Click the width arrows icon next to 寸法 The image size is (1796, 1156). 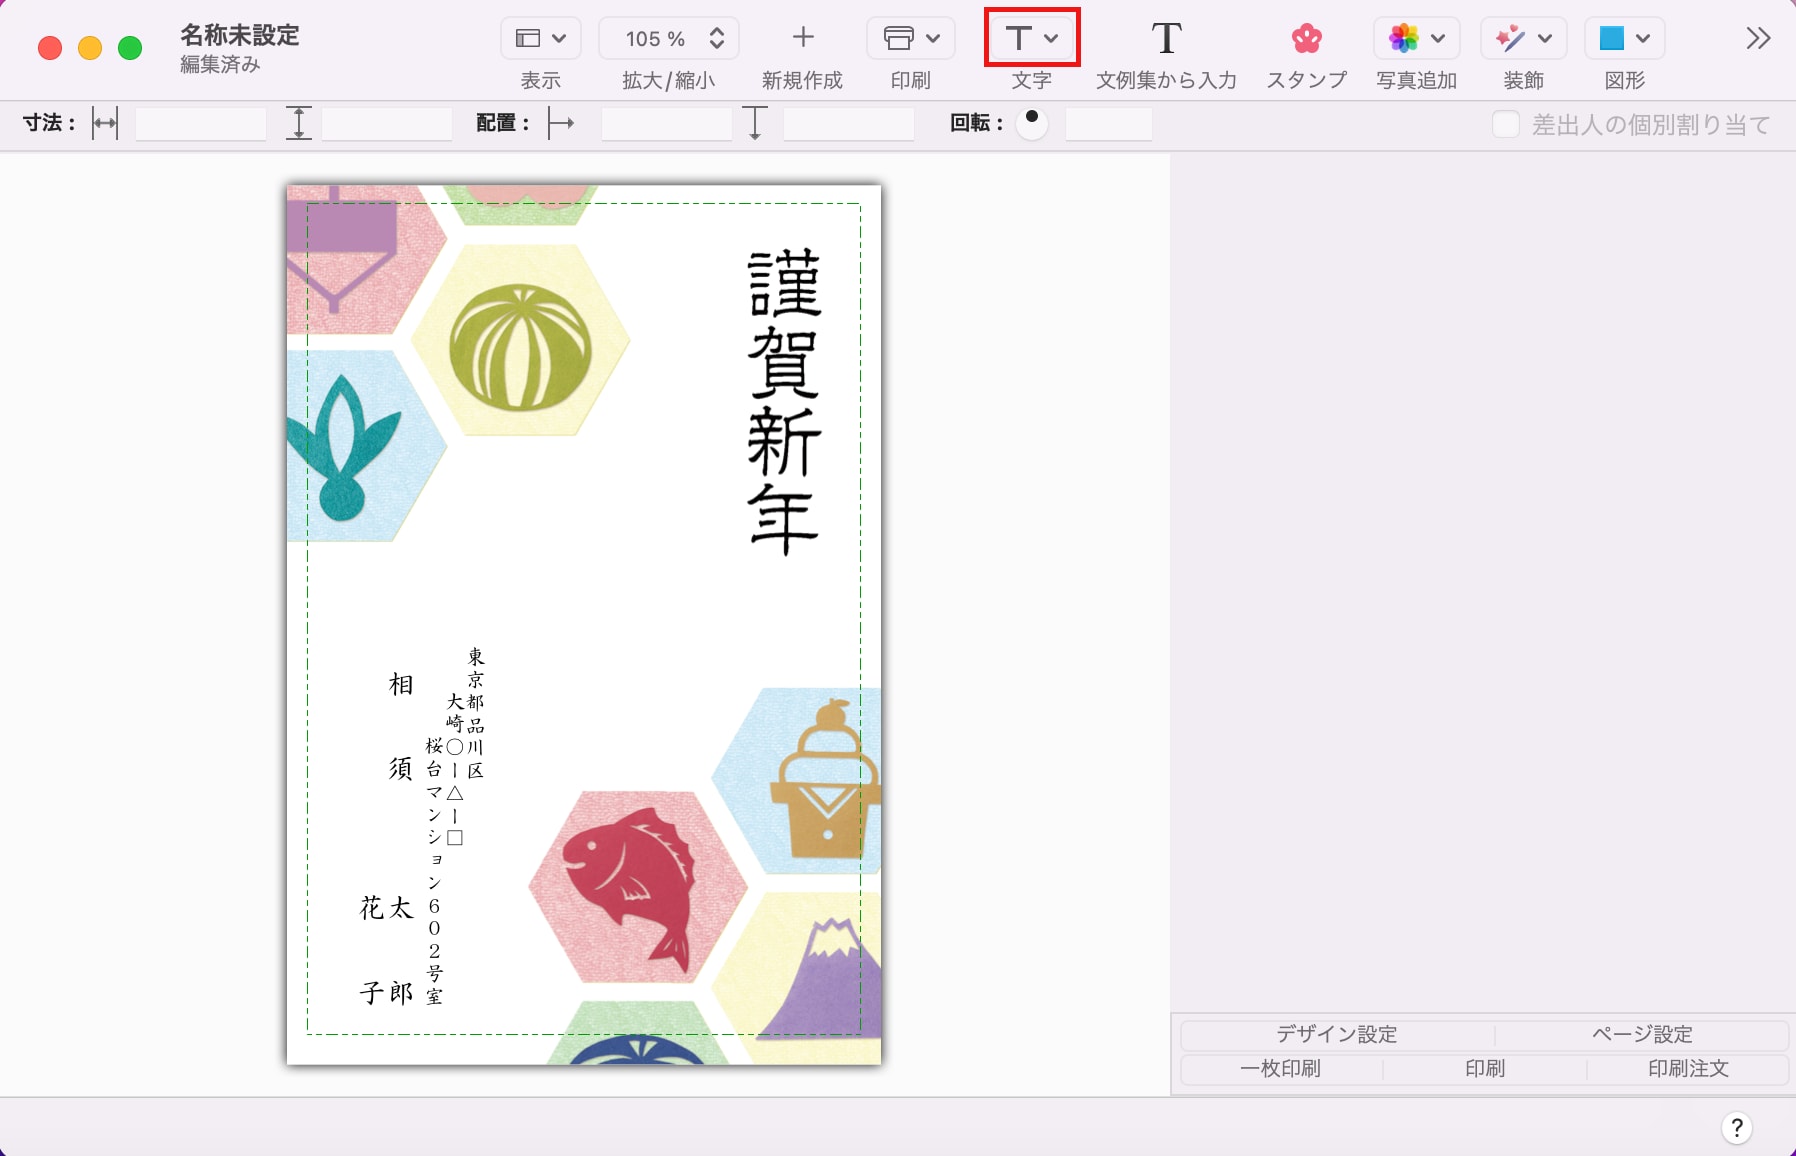pos(104,124)
